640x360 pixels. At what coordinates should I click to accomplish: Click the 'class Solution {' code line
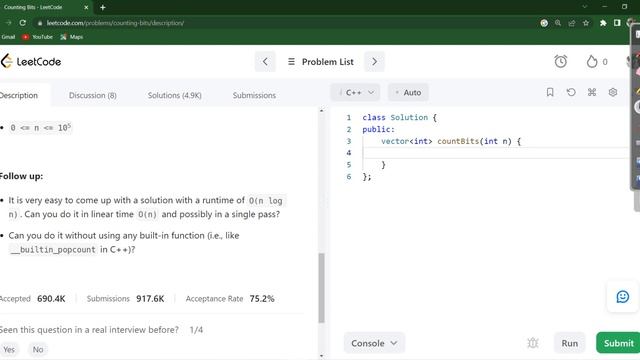pyautogui.click(x=400, y=118)
